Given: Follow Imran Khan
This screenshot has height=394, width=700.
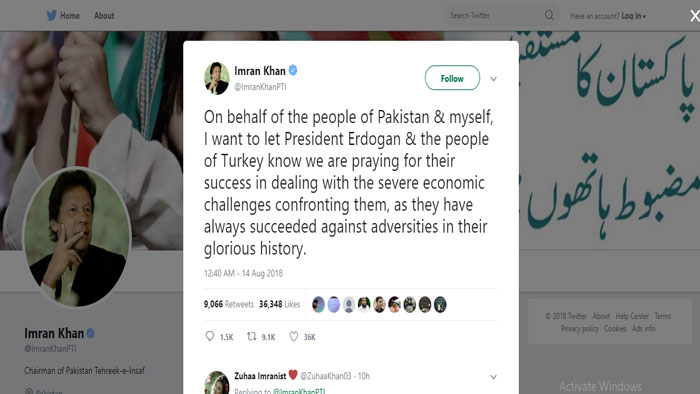Looking at the screenshot, I should (x=452, y=78).
